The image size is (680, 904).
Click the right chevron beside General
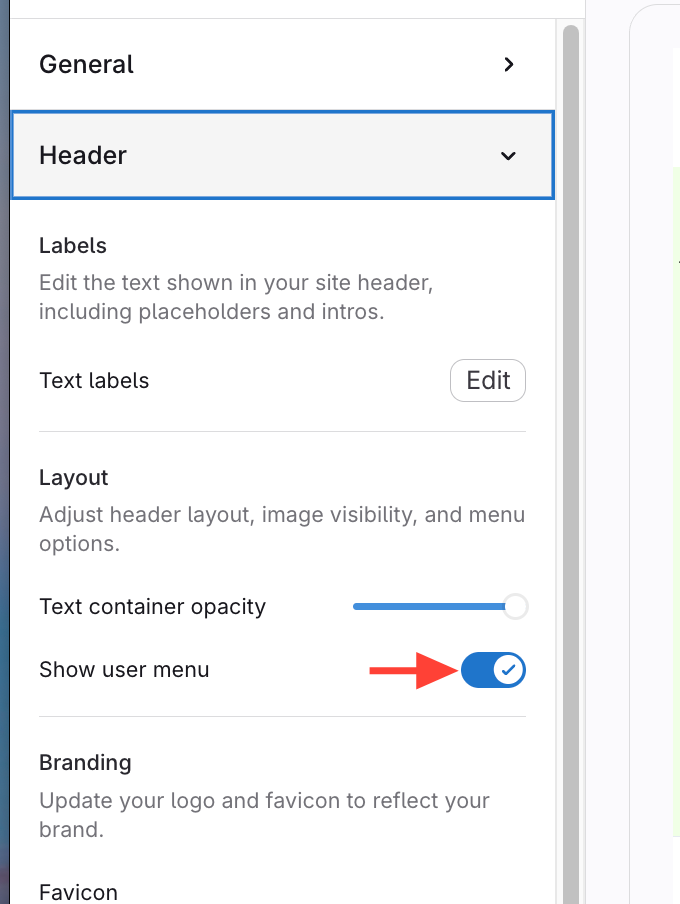pyautogui.click(x=509, y=65)
